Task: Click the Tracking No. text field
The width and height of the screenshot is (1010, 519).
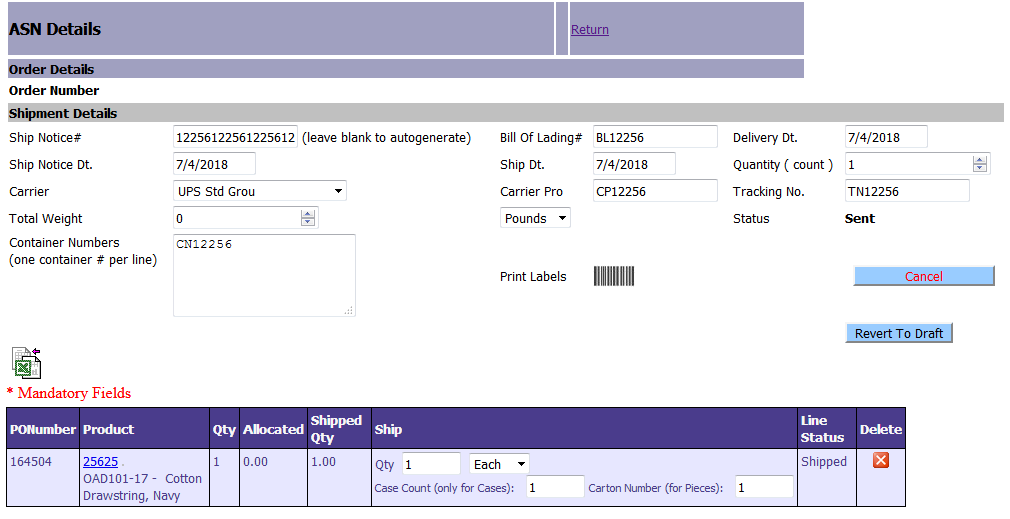Action: pos(906,191)
